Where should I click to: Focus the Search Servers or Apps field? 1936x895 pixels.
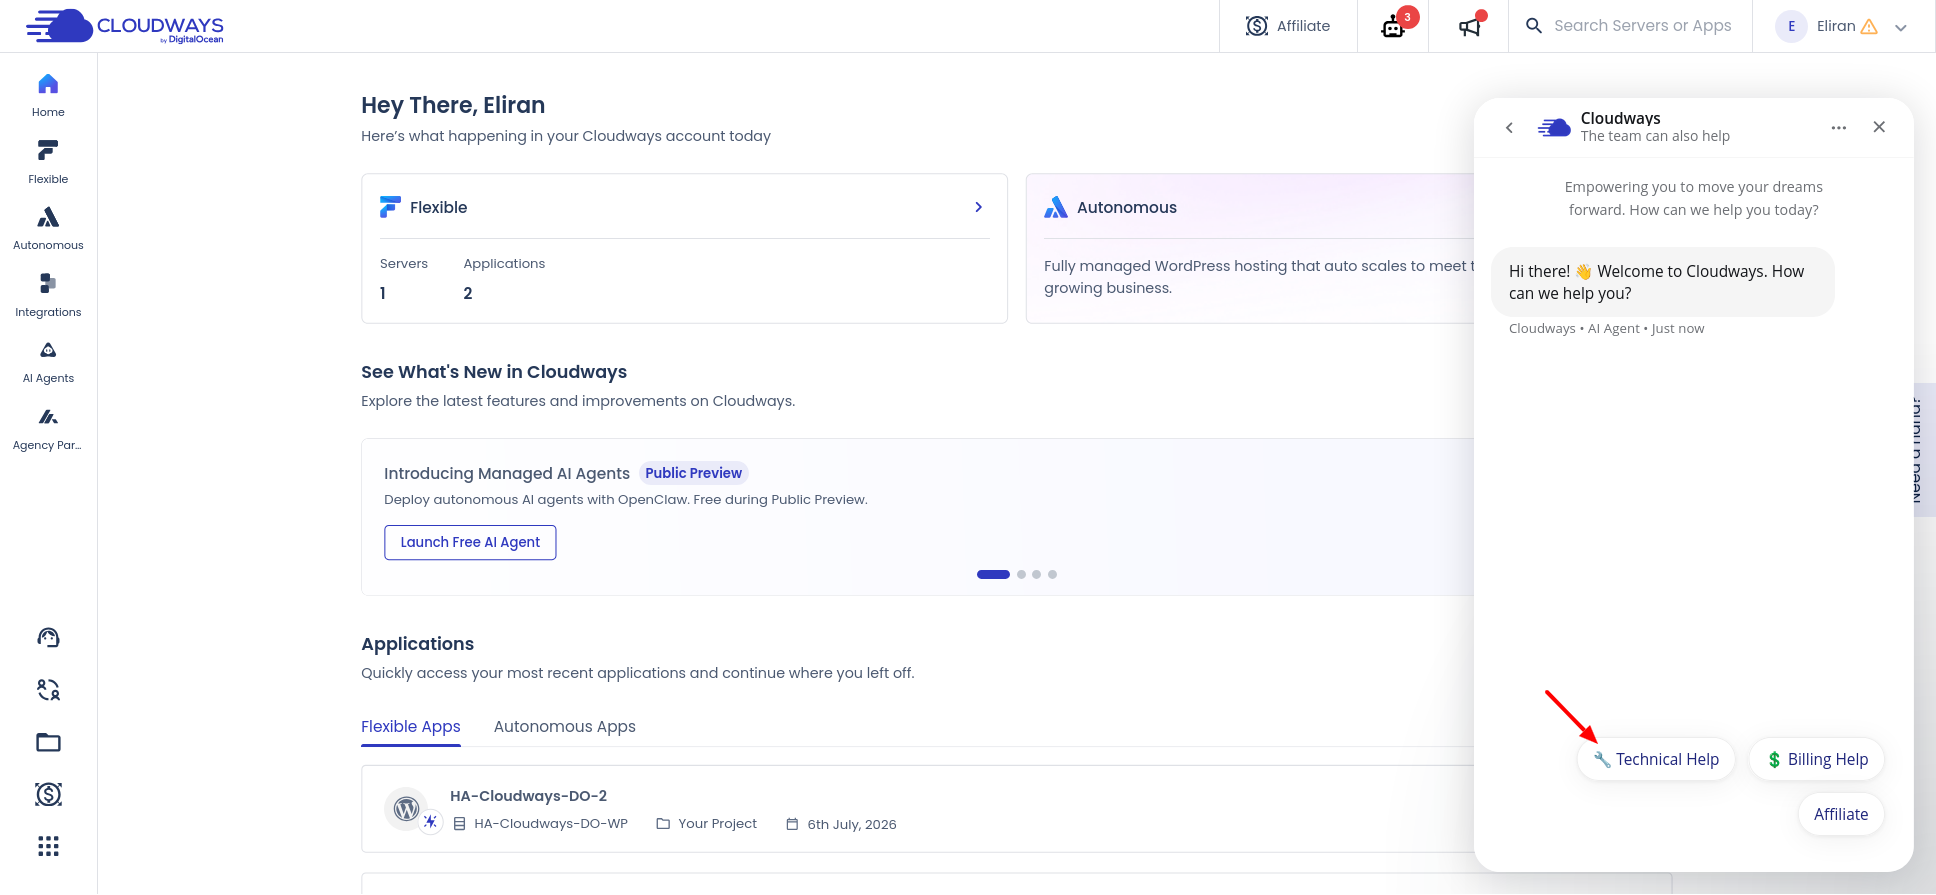(1642, 26)
